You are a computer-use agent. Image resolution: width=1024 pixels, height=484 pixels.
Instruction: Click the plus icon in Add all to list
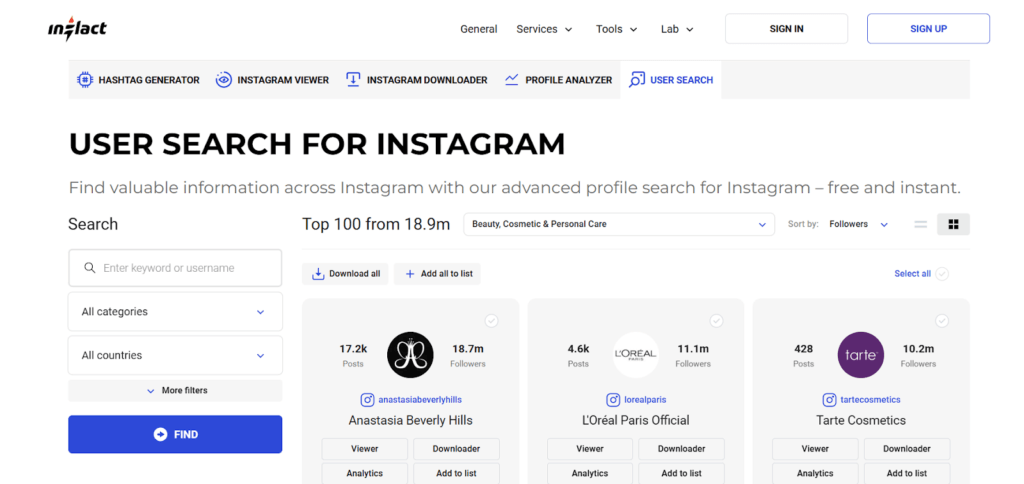click(x=410, y=274)
